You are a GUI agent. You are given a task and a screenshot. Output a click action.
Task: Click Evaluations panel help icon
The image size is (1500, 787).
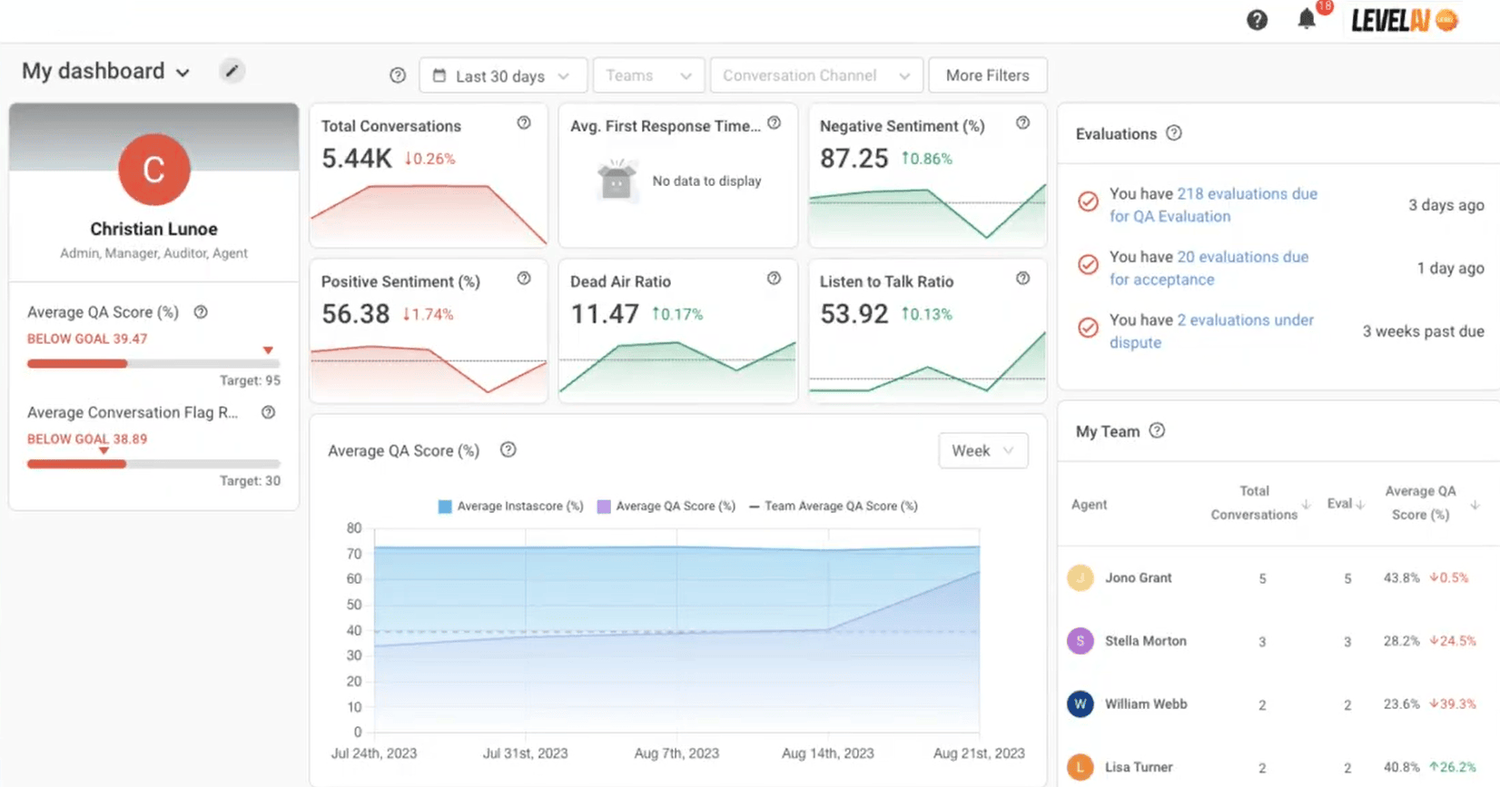1174,133
